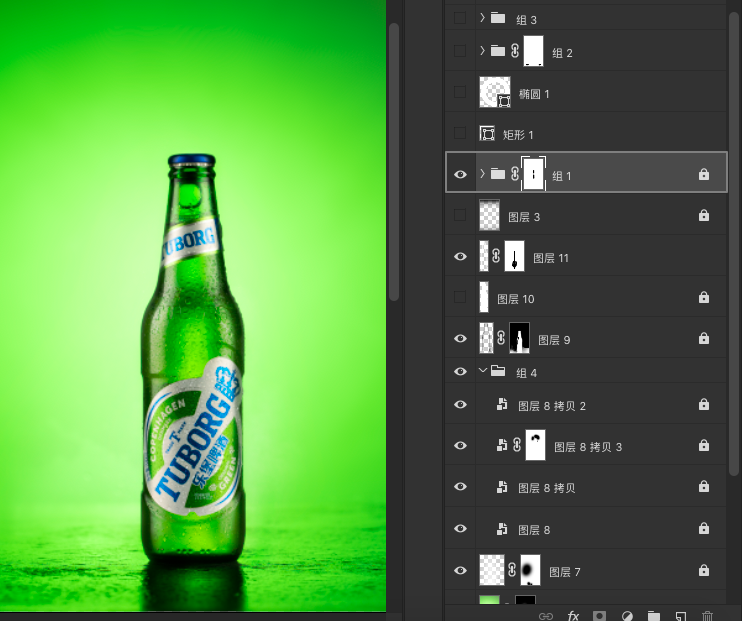The width and height of the screenshot is (742, 621).
Task: Select the layer mask thumbnail of 图层 7
Action: (530, 570)
